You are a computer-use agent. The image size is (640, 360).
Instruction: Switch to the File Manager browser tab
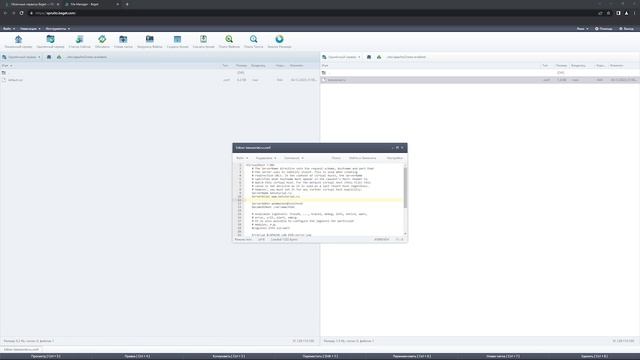[x=91, y=4]
